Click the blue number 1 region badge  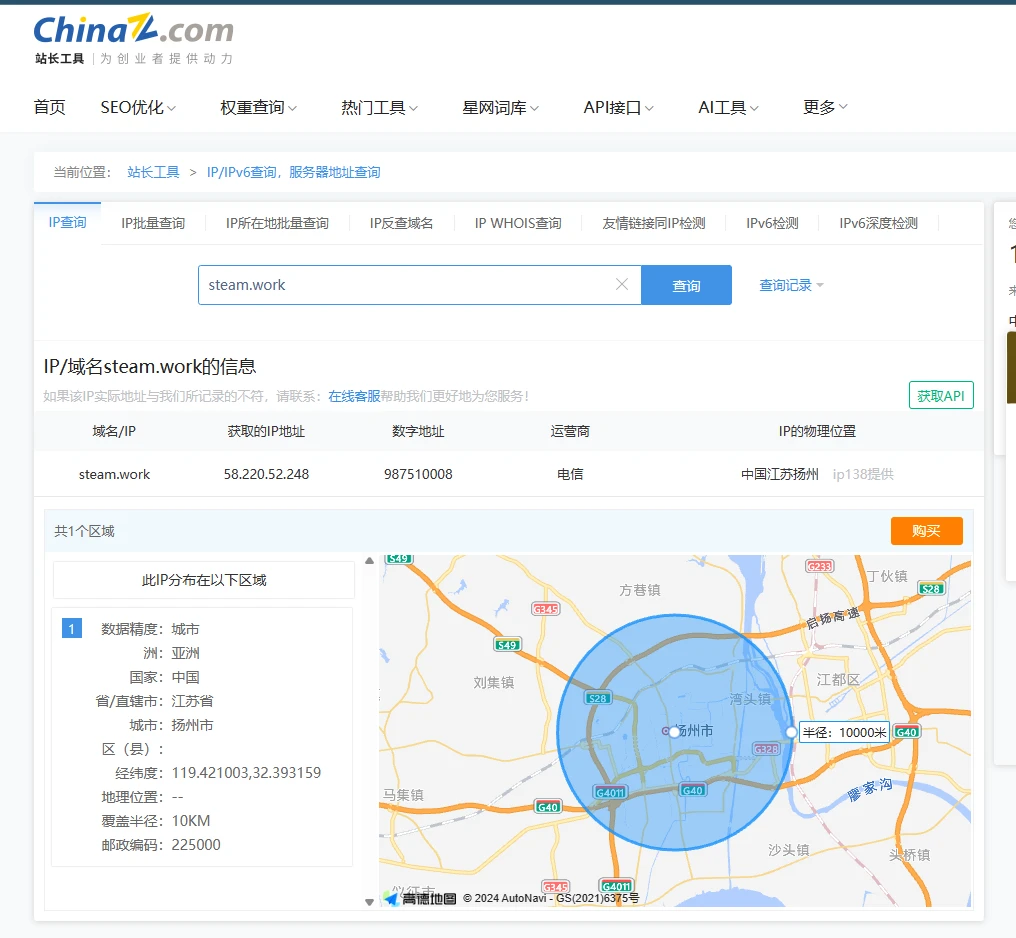(x=71, y=628)
